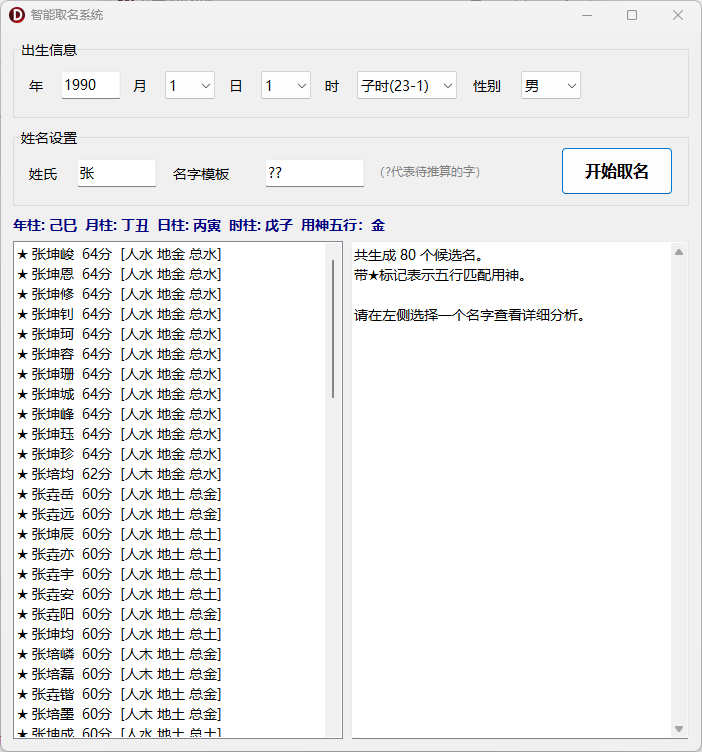Click the 开始取名 button
Image resolution: width=702 pixels, height=752 pixels.
(x=617, y=171)
